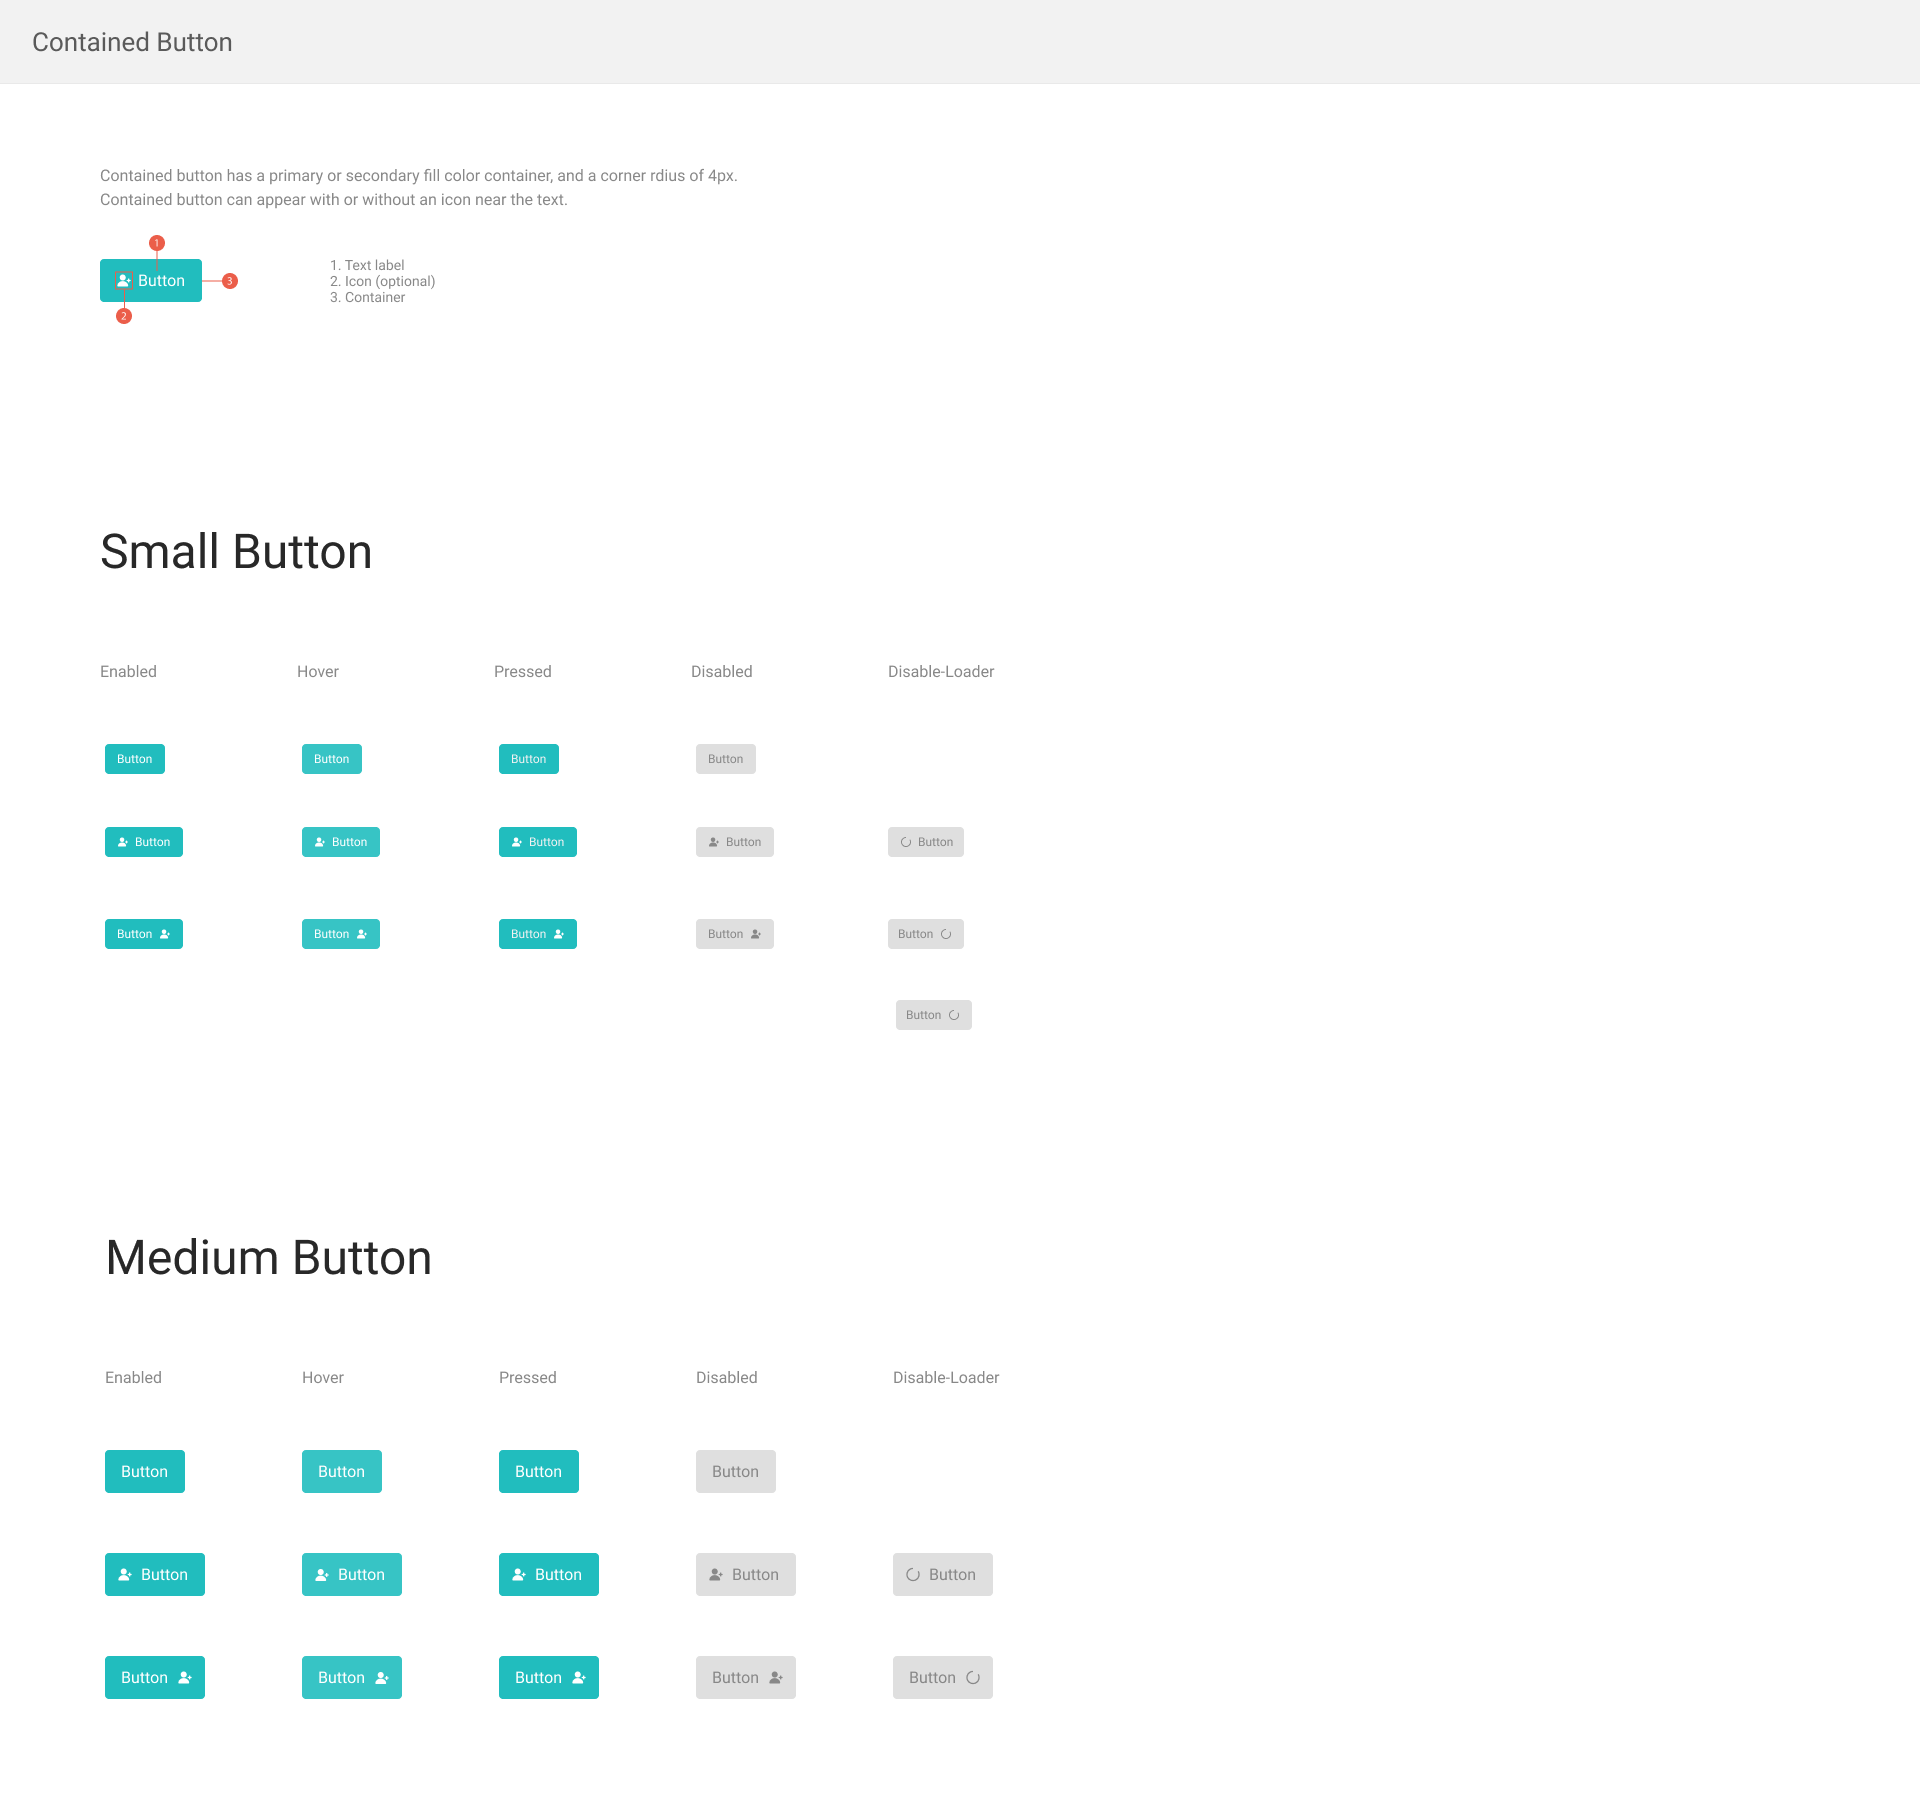The image size is (1920, 1799).
Task: Click user icon inside the annotated example button
Action: click(x=124, y=281)
